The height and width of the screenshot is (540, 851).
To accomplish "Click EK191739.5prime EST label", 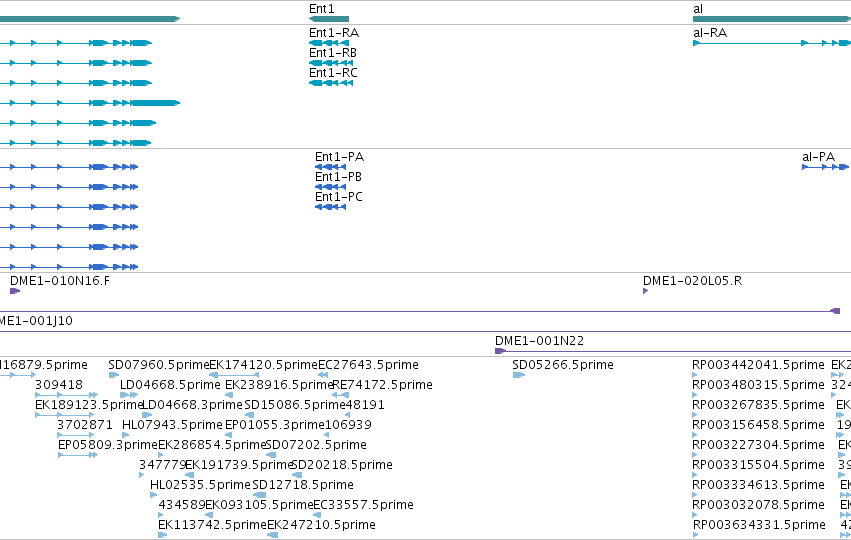I will [239, 465].
